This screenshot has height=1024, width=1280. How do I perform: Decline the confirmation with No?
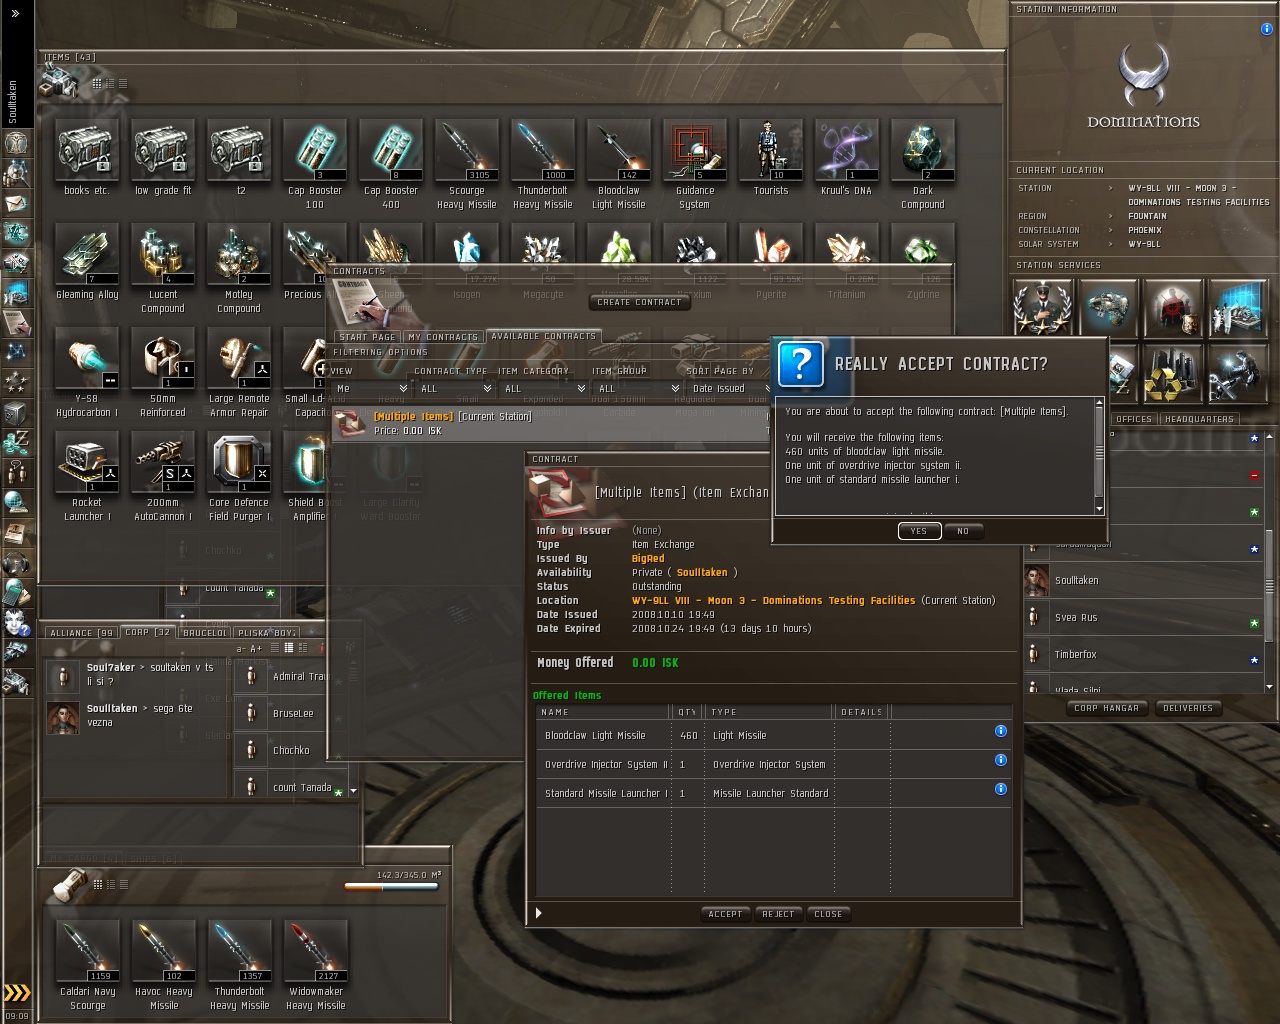point(963,531)
